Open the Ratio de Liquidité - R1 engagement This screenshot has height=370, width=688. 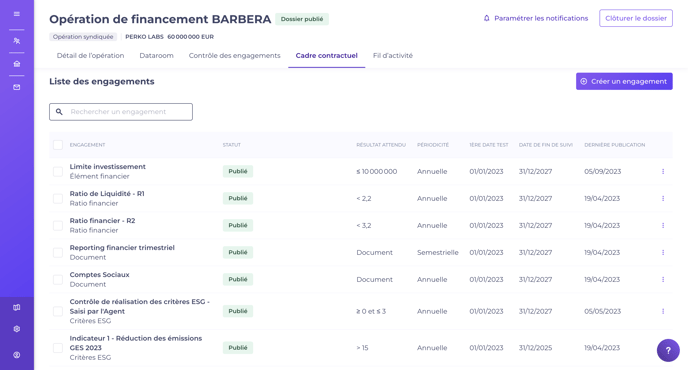pos(107,194)
